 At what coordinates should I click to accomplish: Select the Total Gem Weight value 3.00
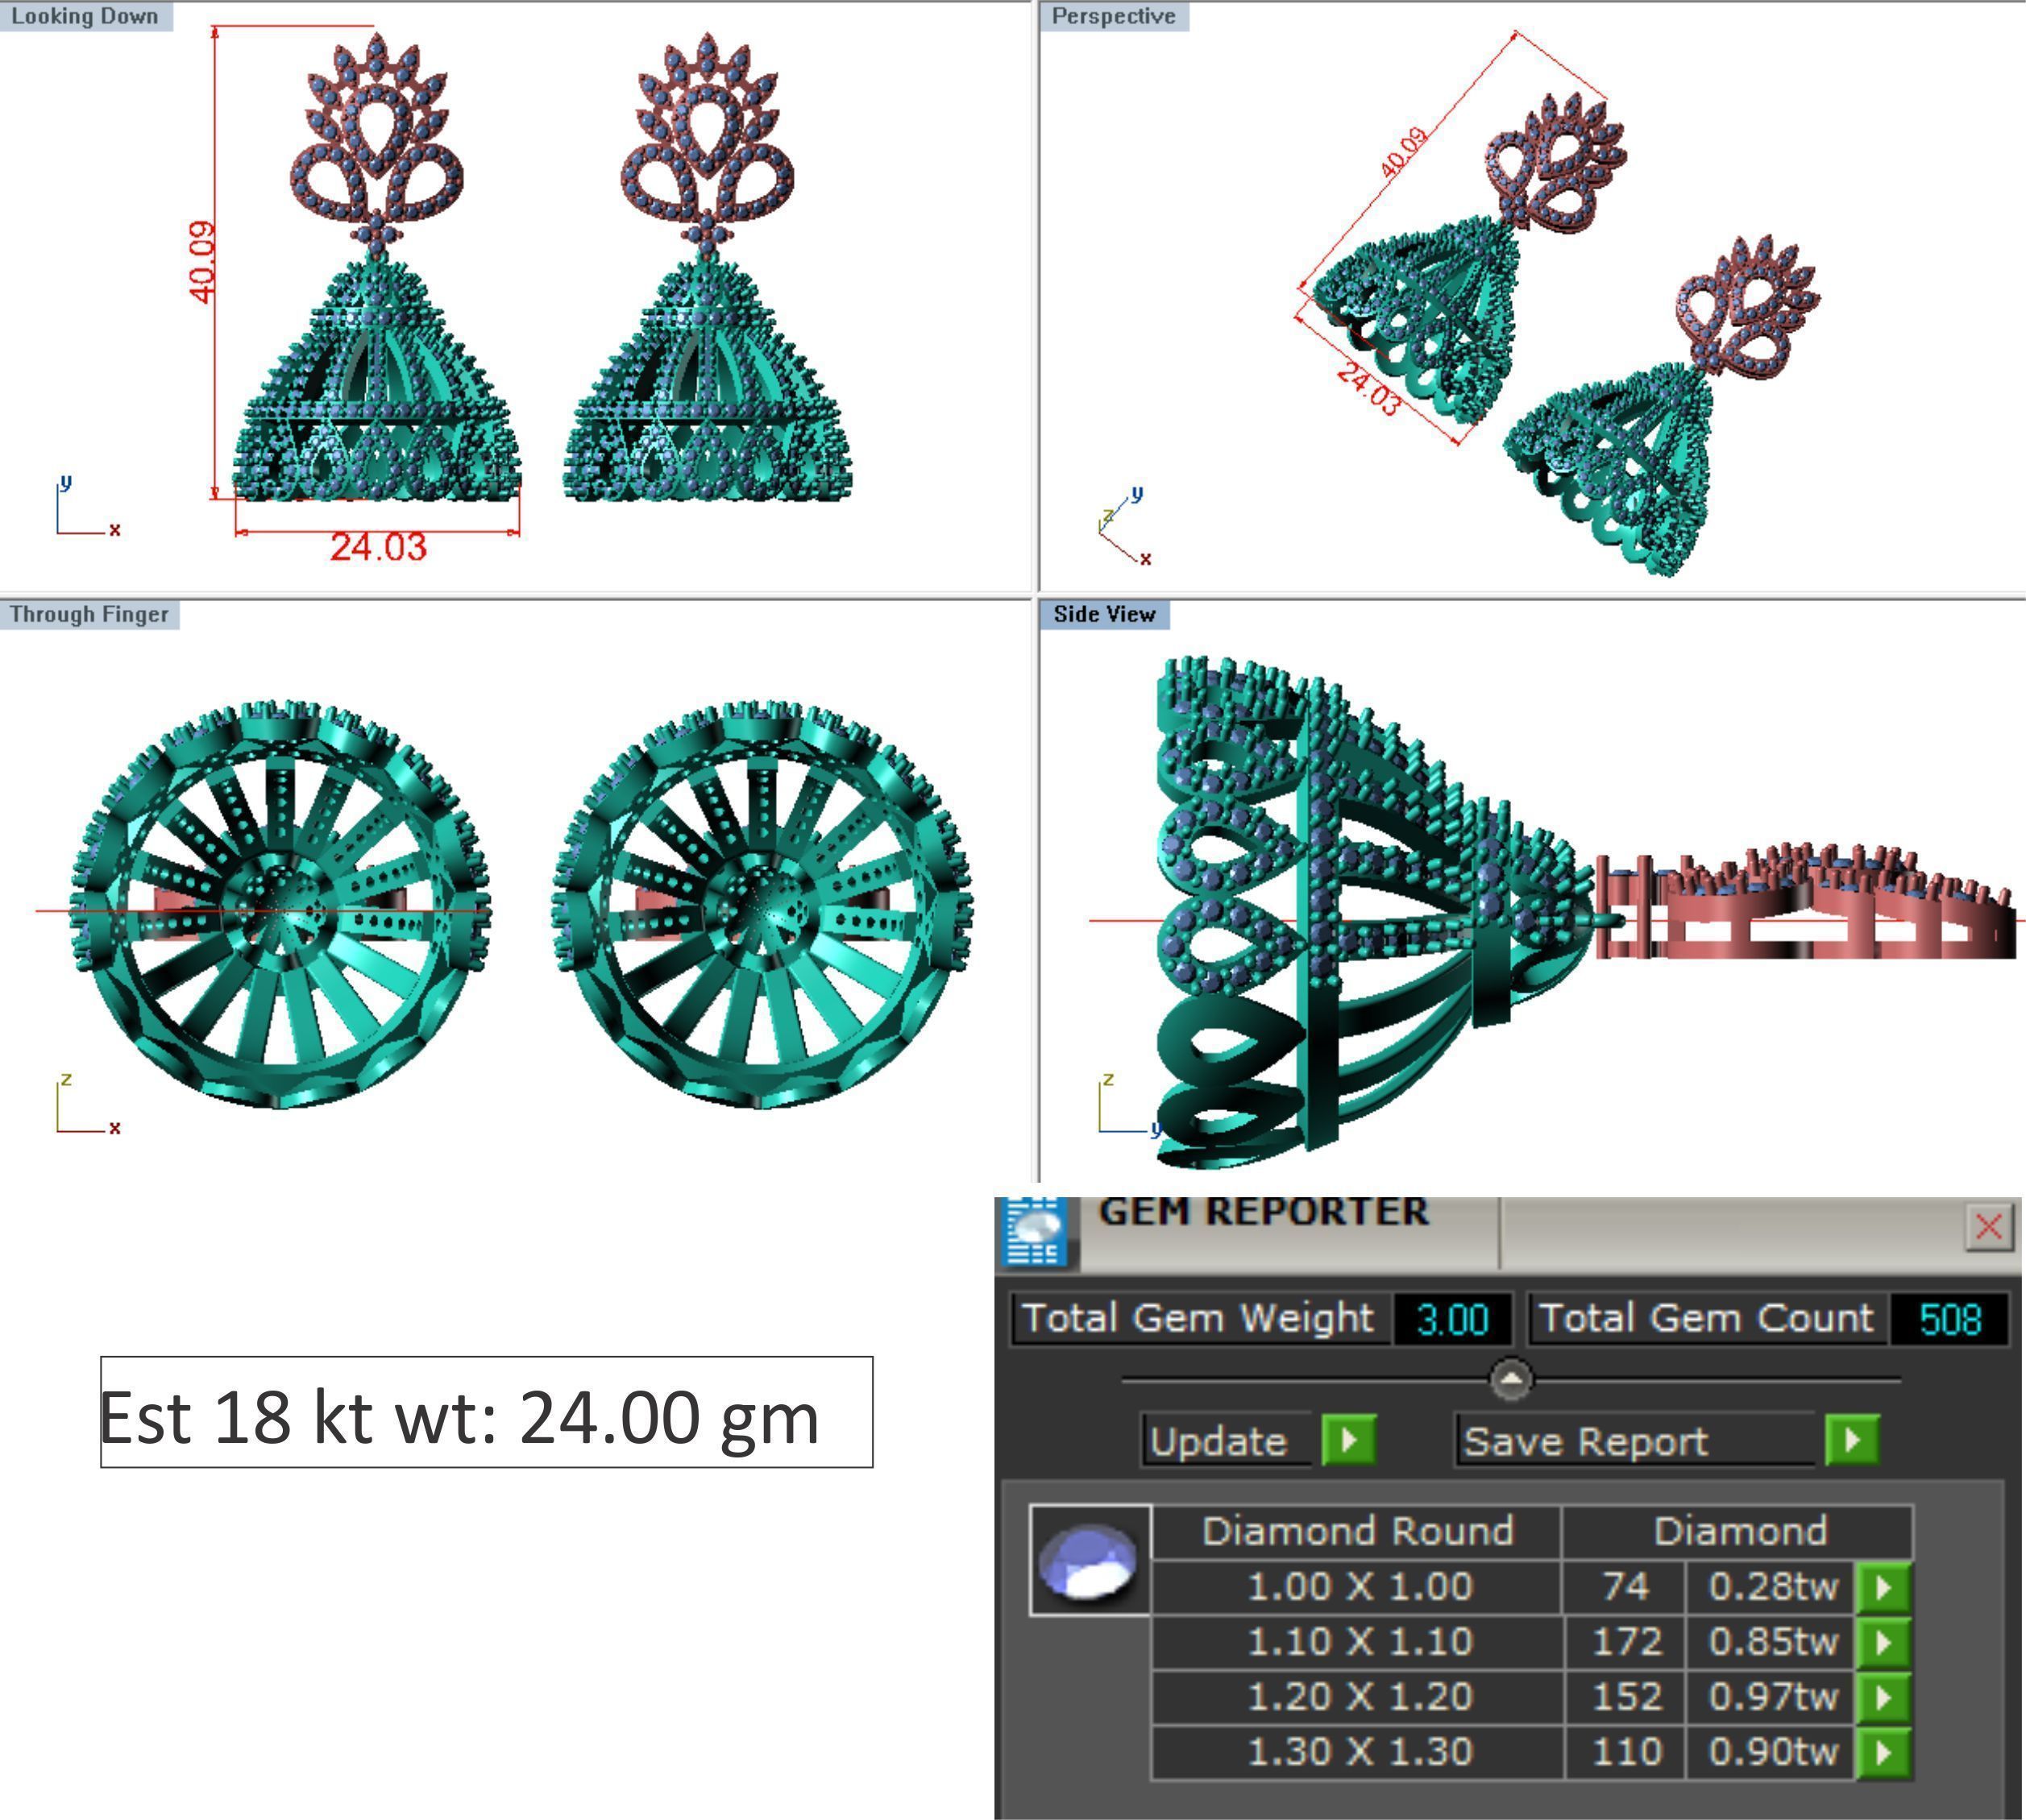[1452, 1320]
